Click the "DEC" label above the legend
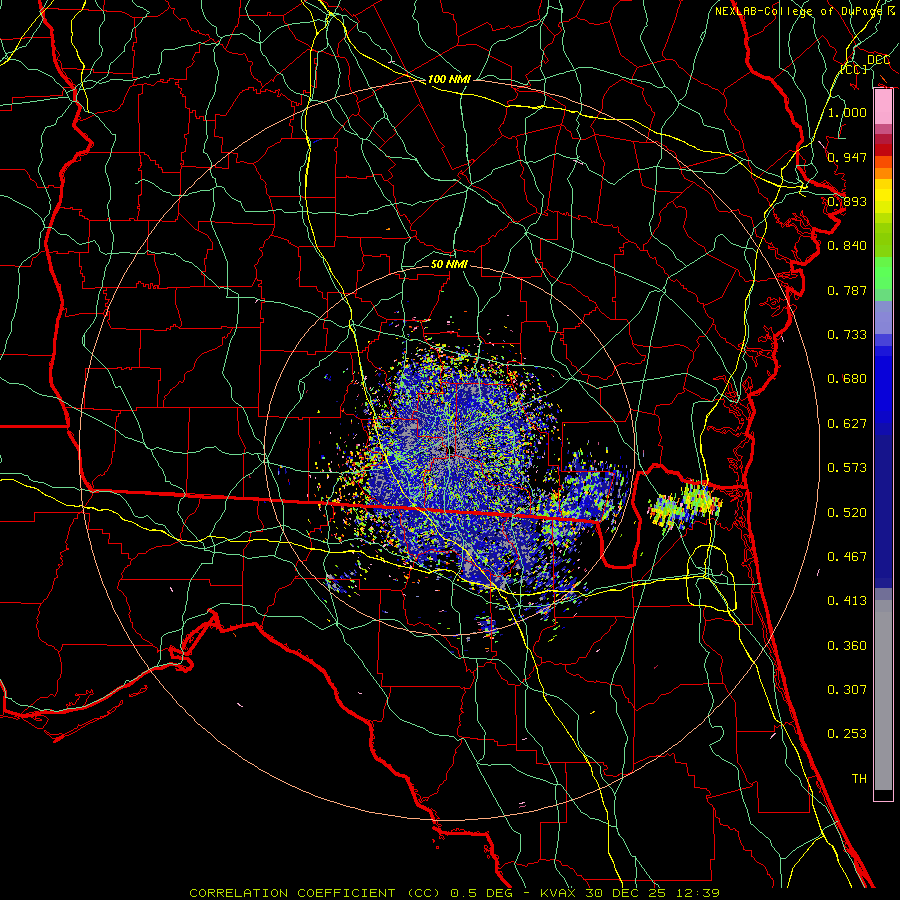Viewport: 900px width, 900px height. click(878, 60)
